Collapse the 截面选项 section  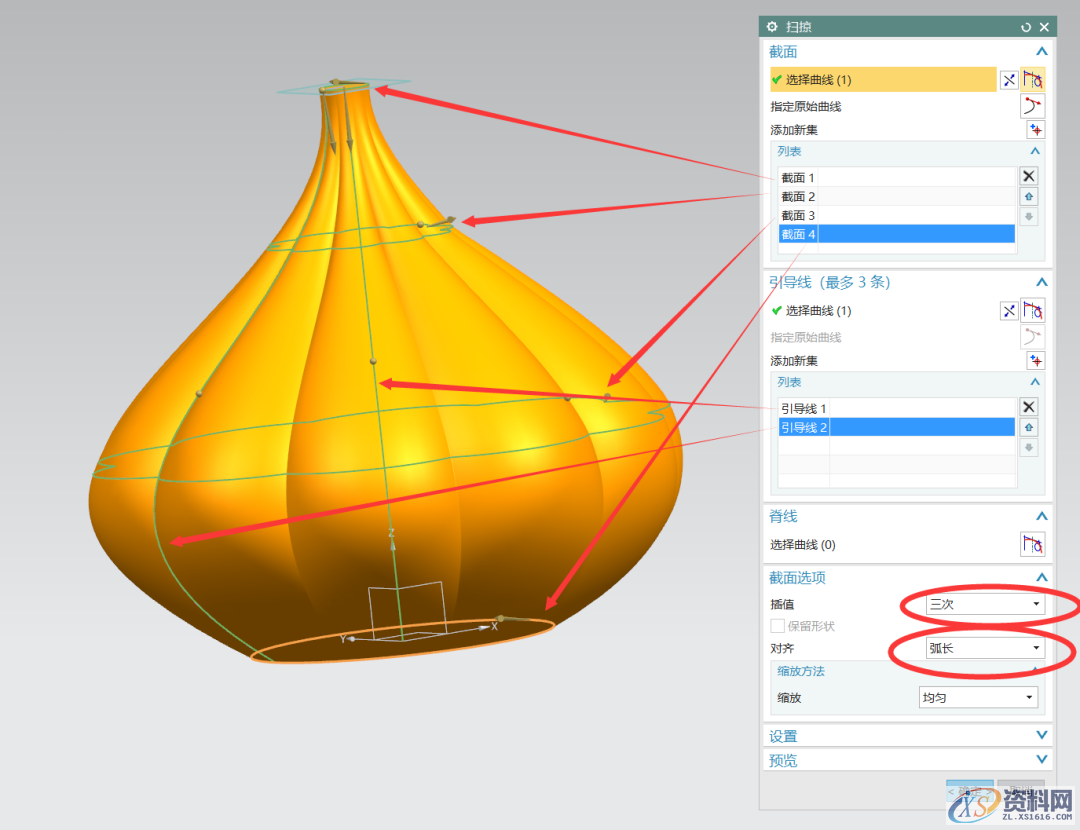point(1041,578)
